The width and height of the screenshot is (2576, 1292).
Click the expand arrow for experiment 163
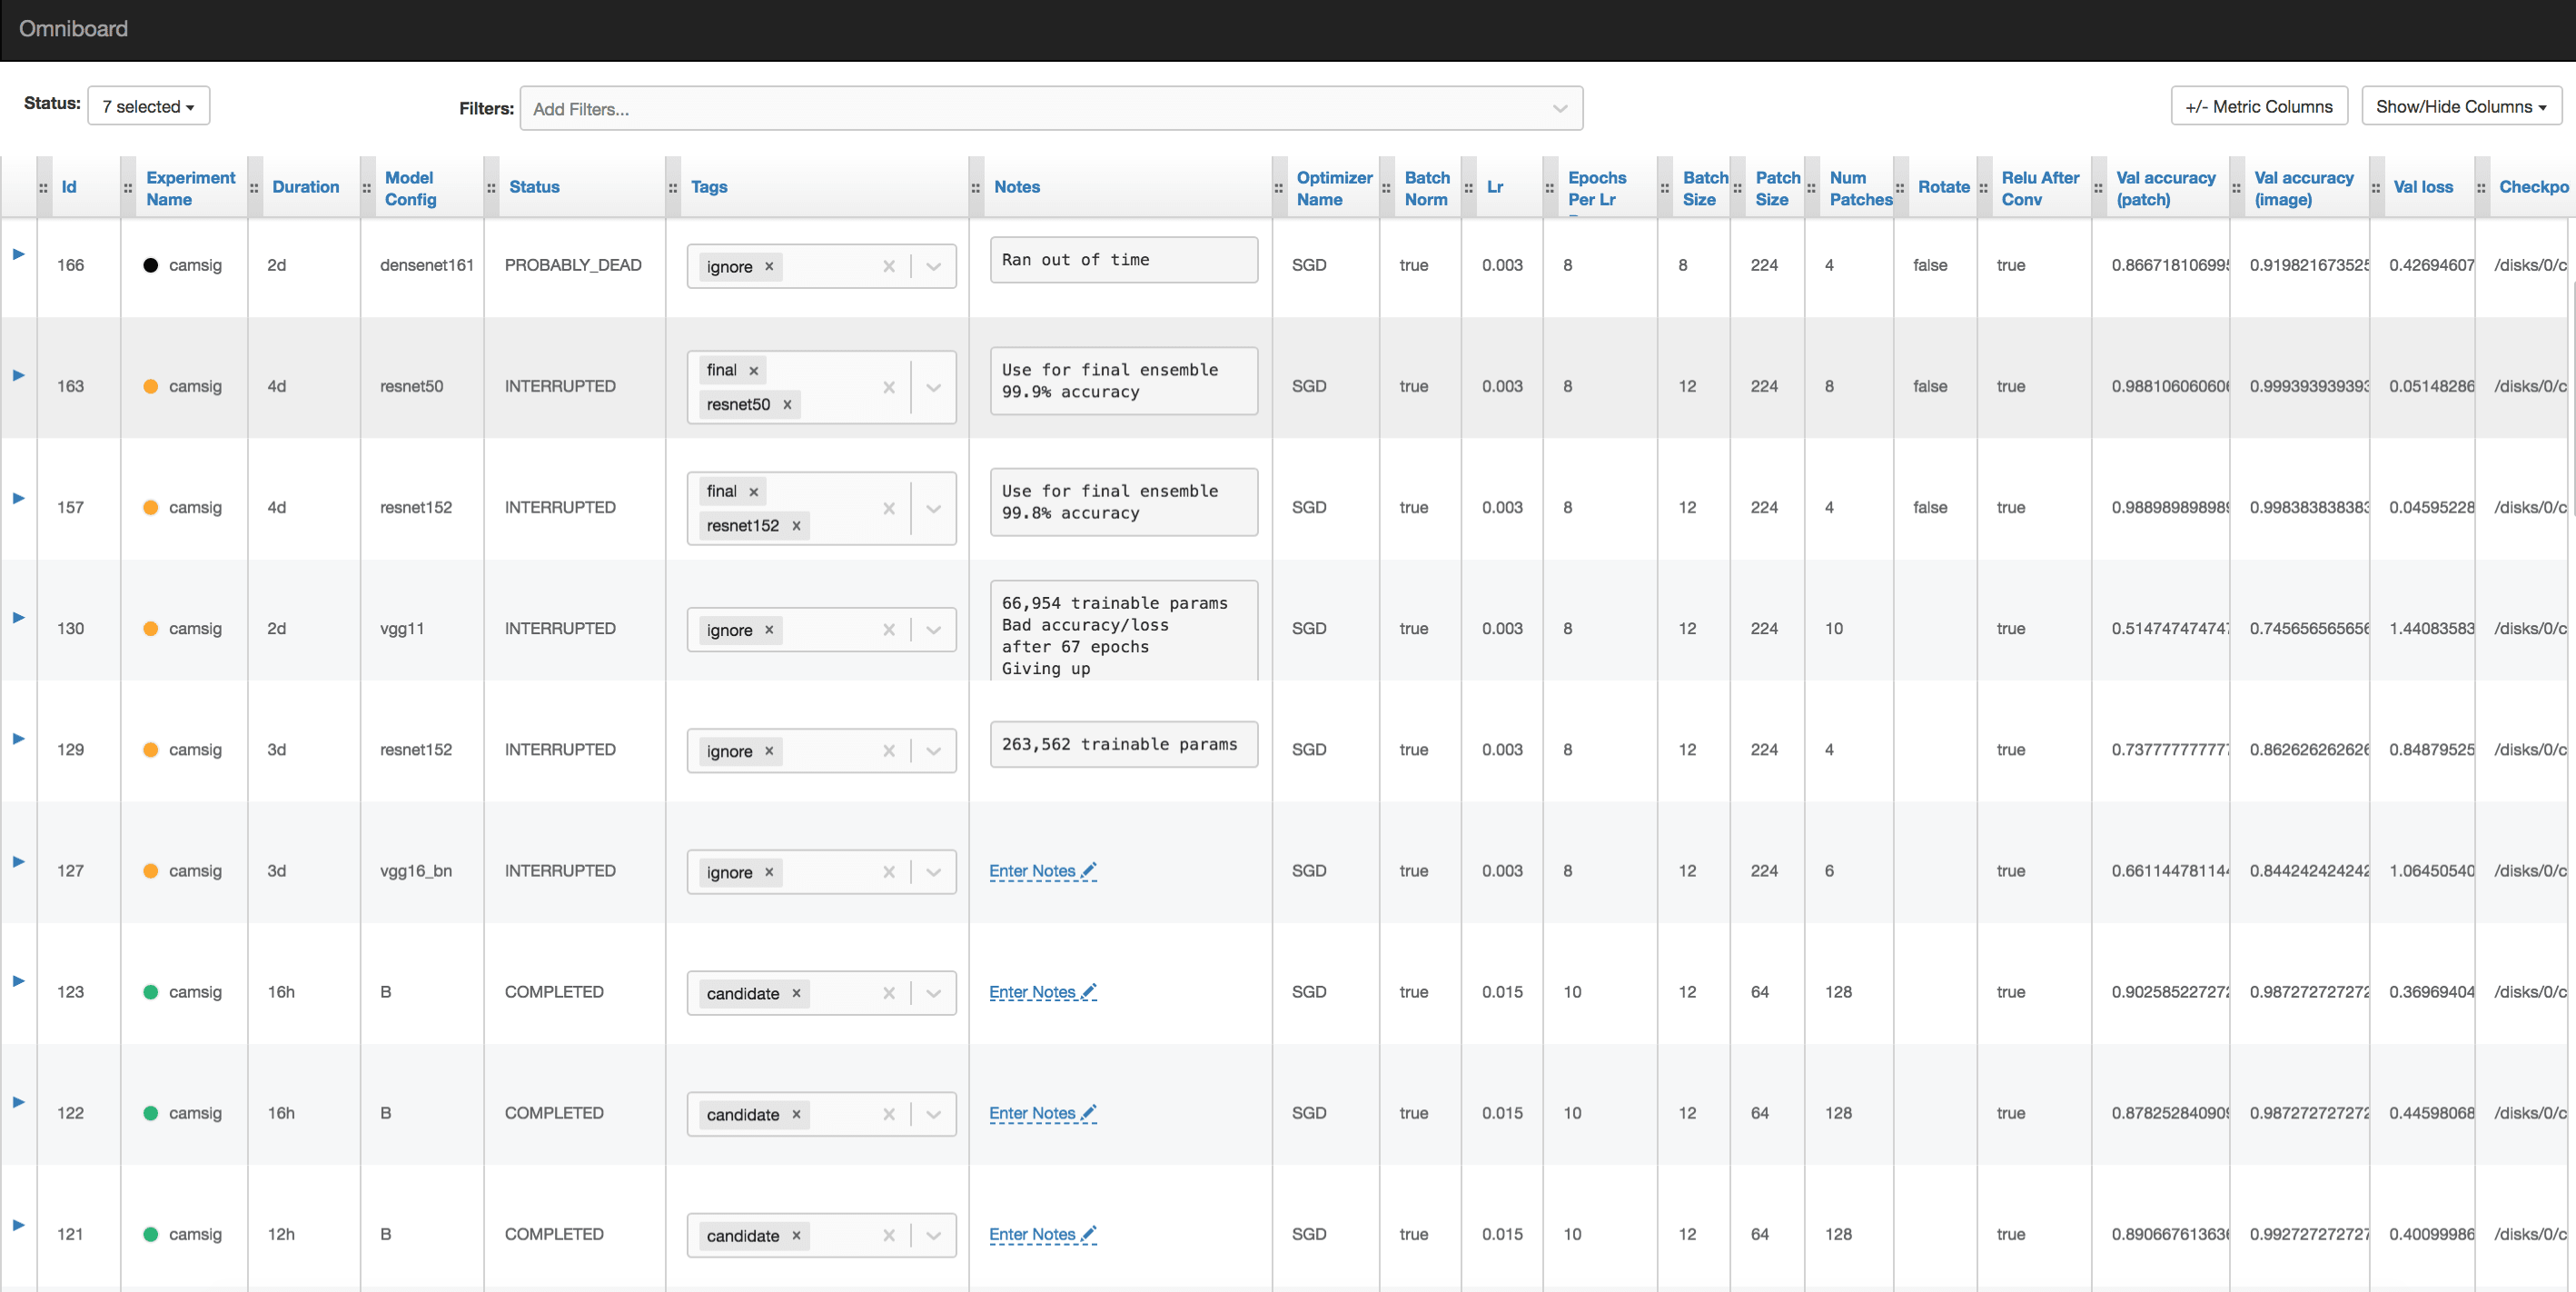[16, 381]
